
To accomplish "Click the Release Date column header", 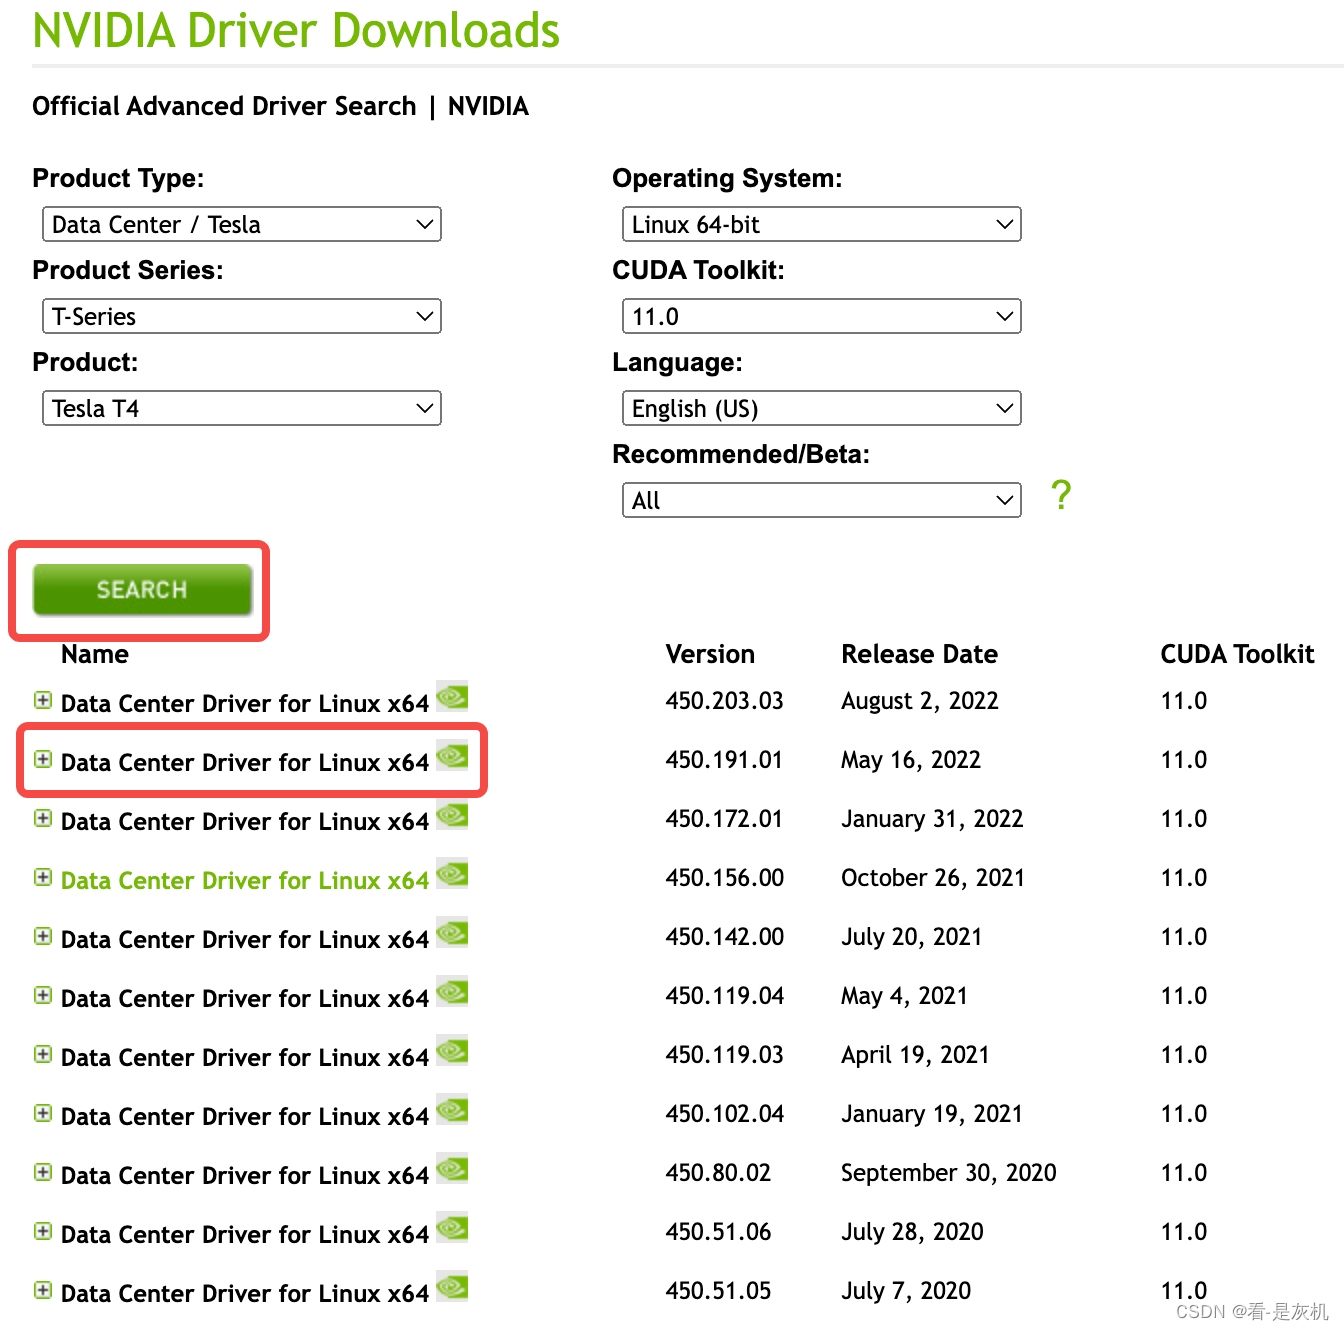I will [x=920, y=654].
